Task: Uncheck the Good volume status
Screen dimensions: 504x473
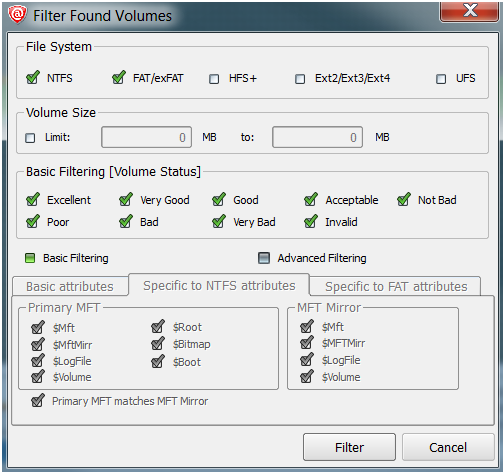Action: pyautogui.click(x=219, y=200)
